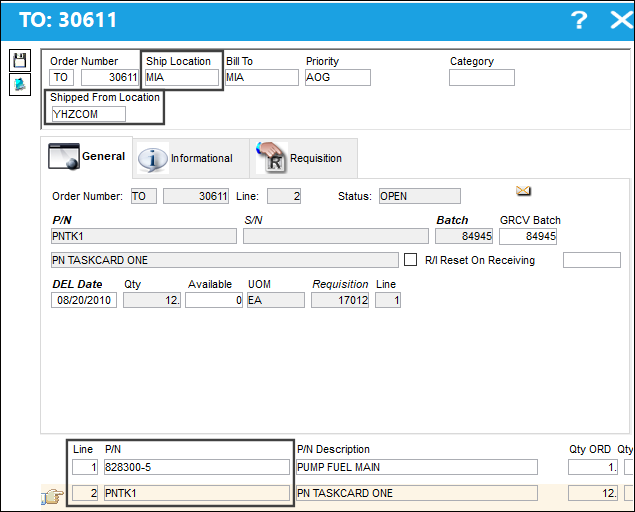
Task: Click the empty Category field
Action: click(482, 77)
